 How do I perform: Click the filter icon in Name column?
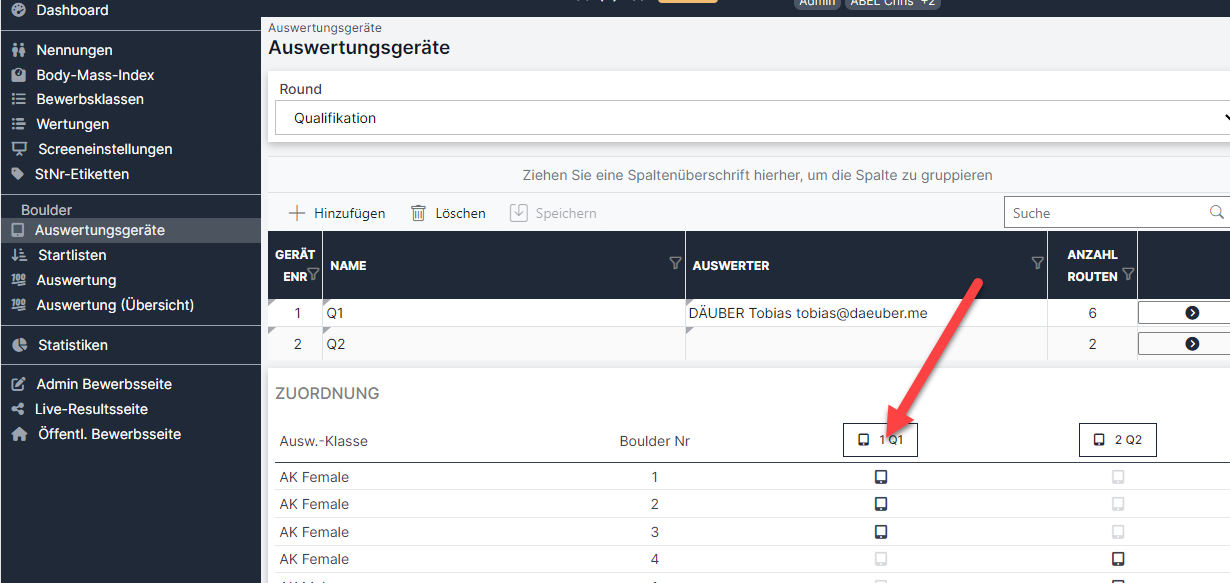[x=675, y=263]
